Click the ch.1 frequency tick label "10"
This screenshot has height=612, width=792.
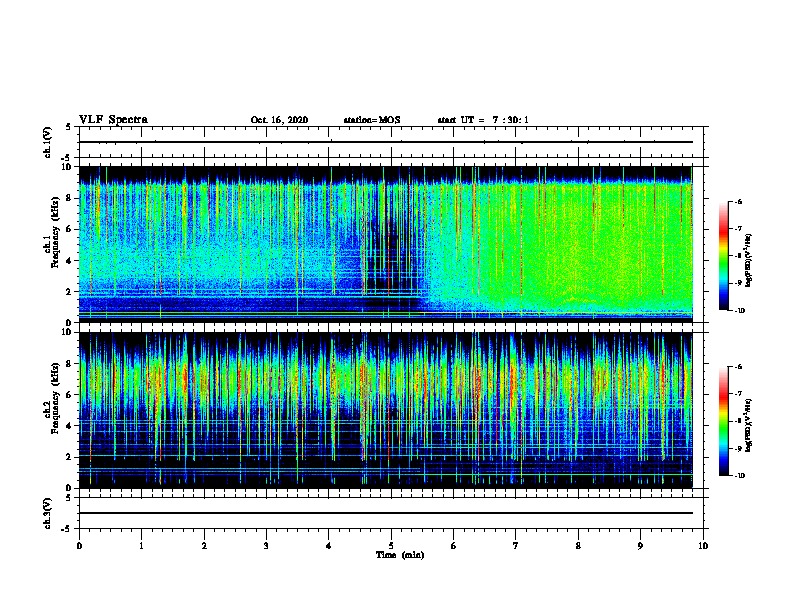click(x=69, y=167)
